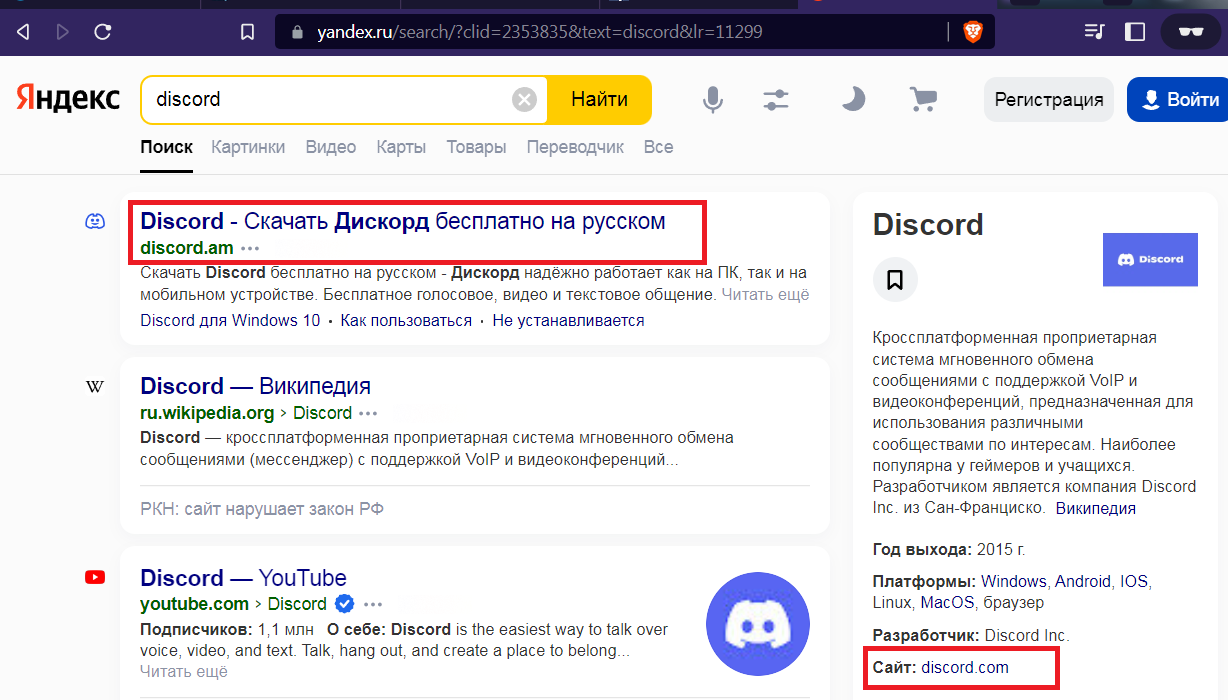Switch to the Видео tab

[x=331, y=147]
